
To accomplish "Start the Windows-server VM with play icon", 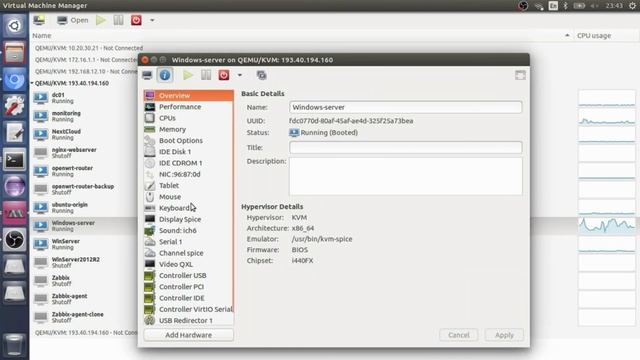I will pos(188,75).
